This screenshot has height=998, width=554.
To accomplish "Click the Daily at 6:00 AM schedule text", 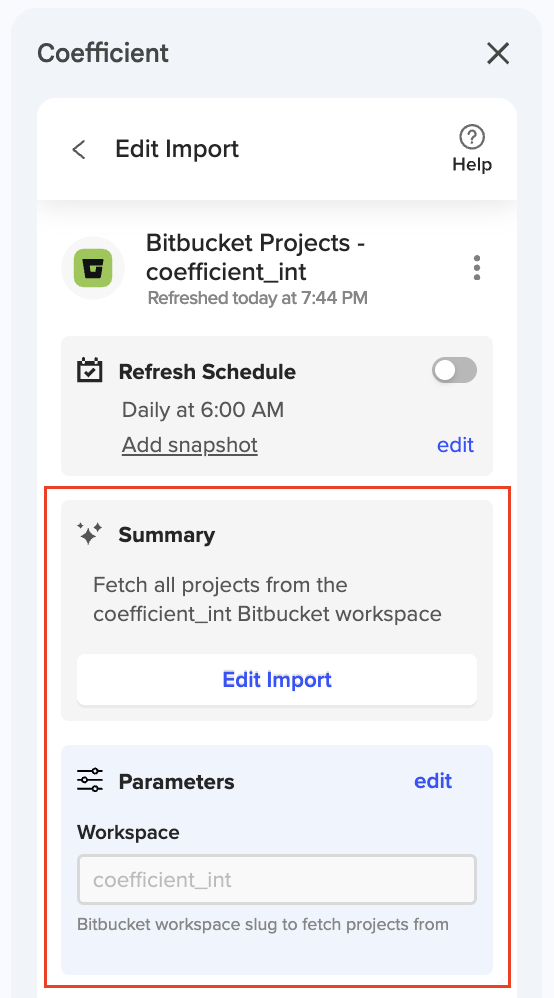I will point(202,410).
